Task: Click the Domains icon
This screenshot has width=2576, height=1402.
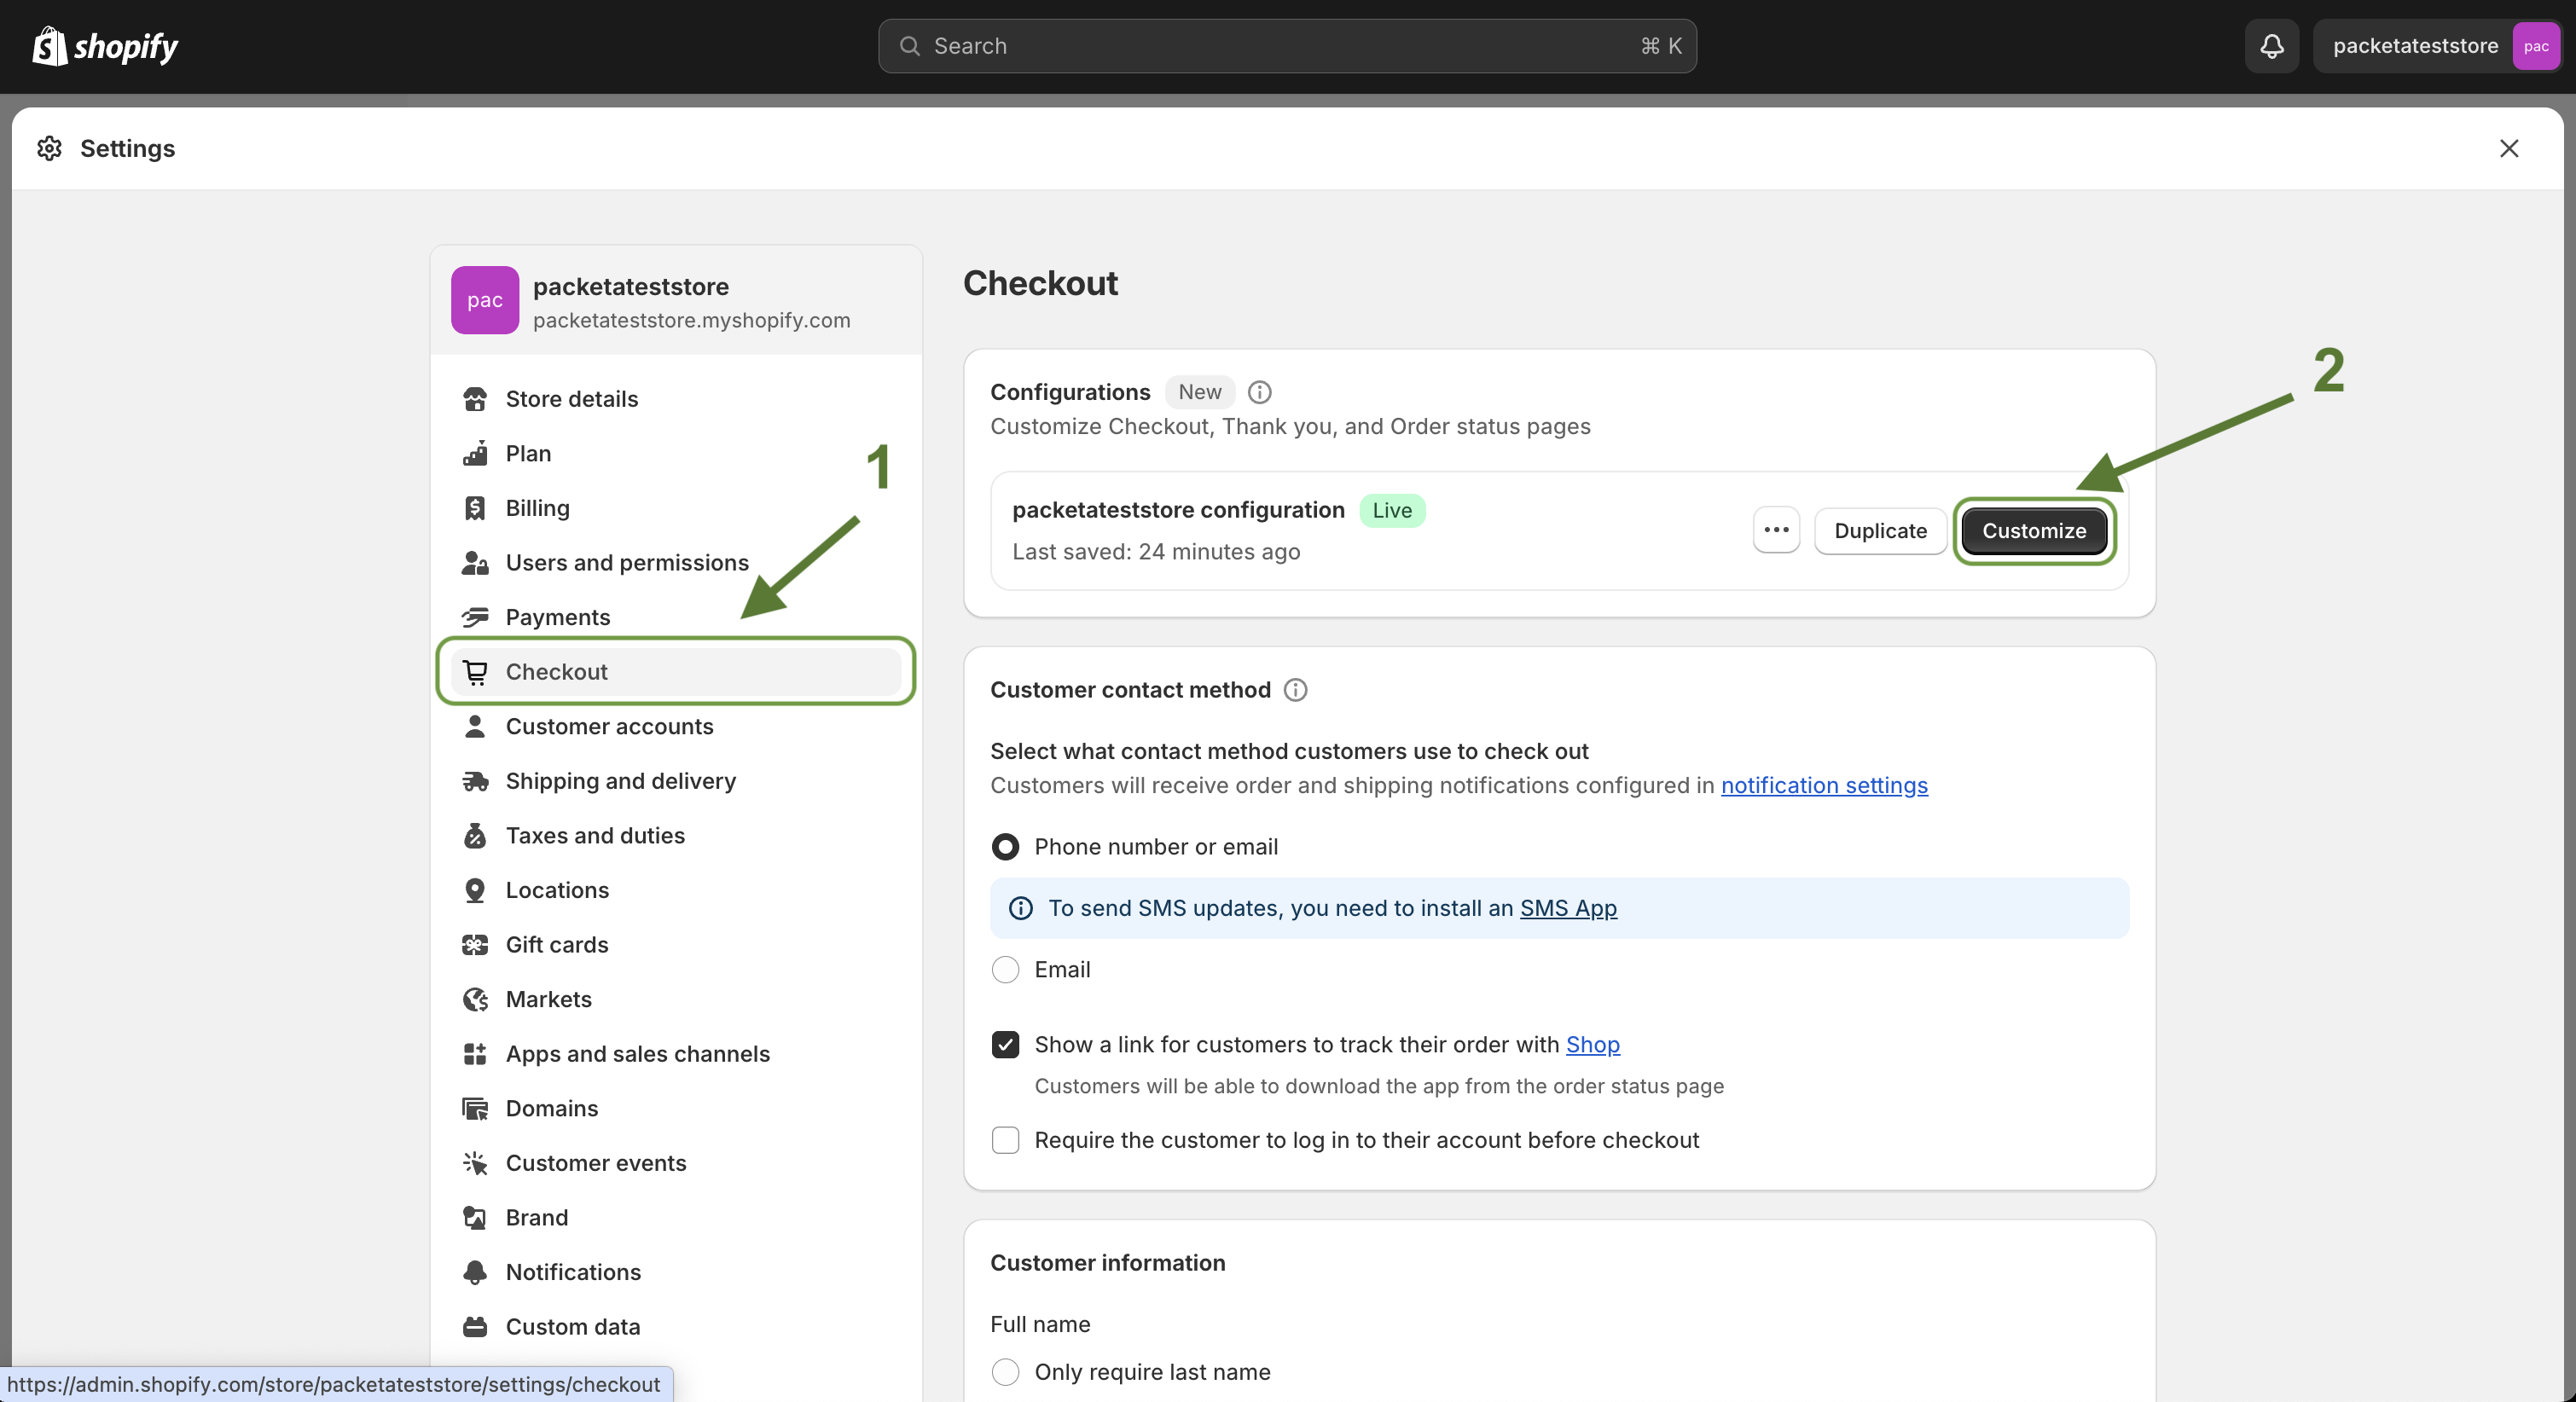Action: 475,1108
